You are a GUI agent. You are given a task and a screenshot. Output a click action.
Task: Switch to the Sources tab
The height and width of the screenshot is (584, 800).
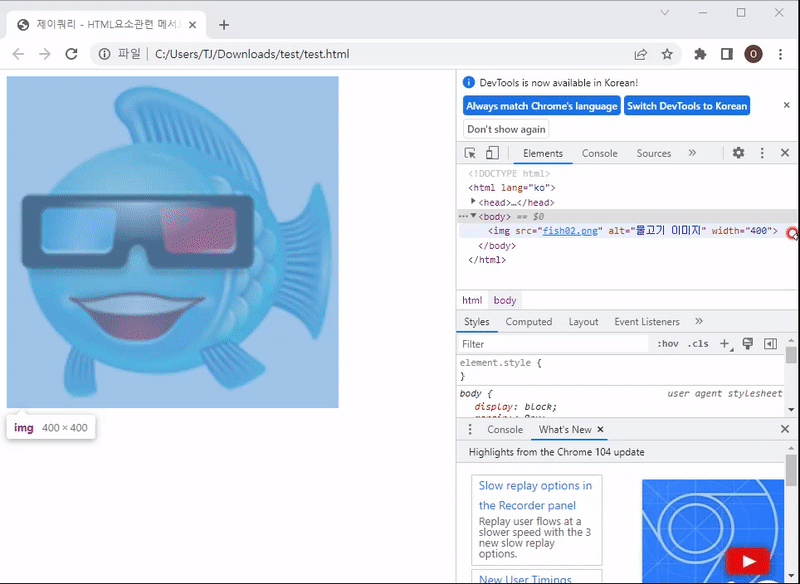pos(654,154)
